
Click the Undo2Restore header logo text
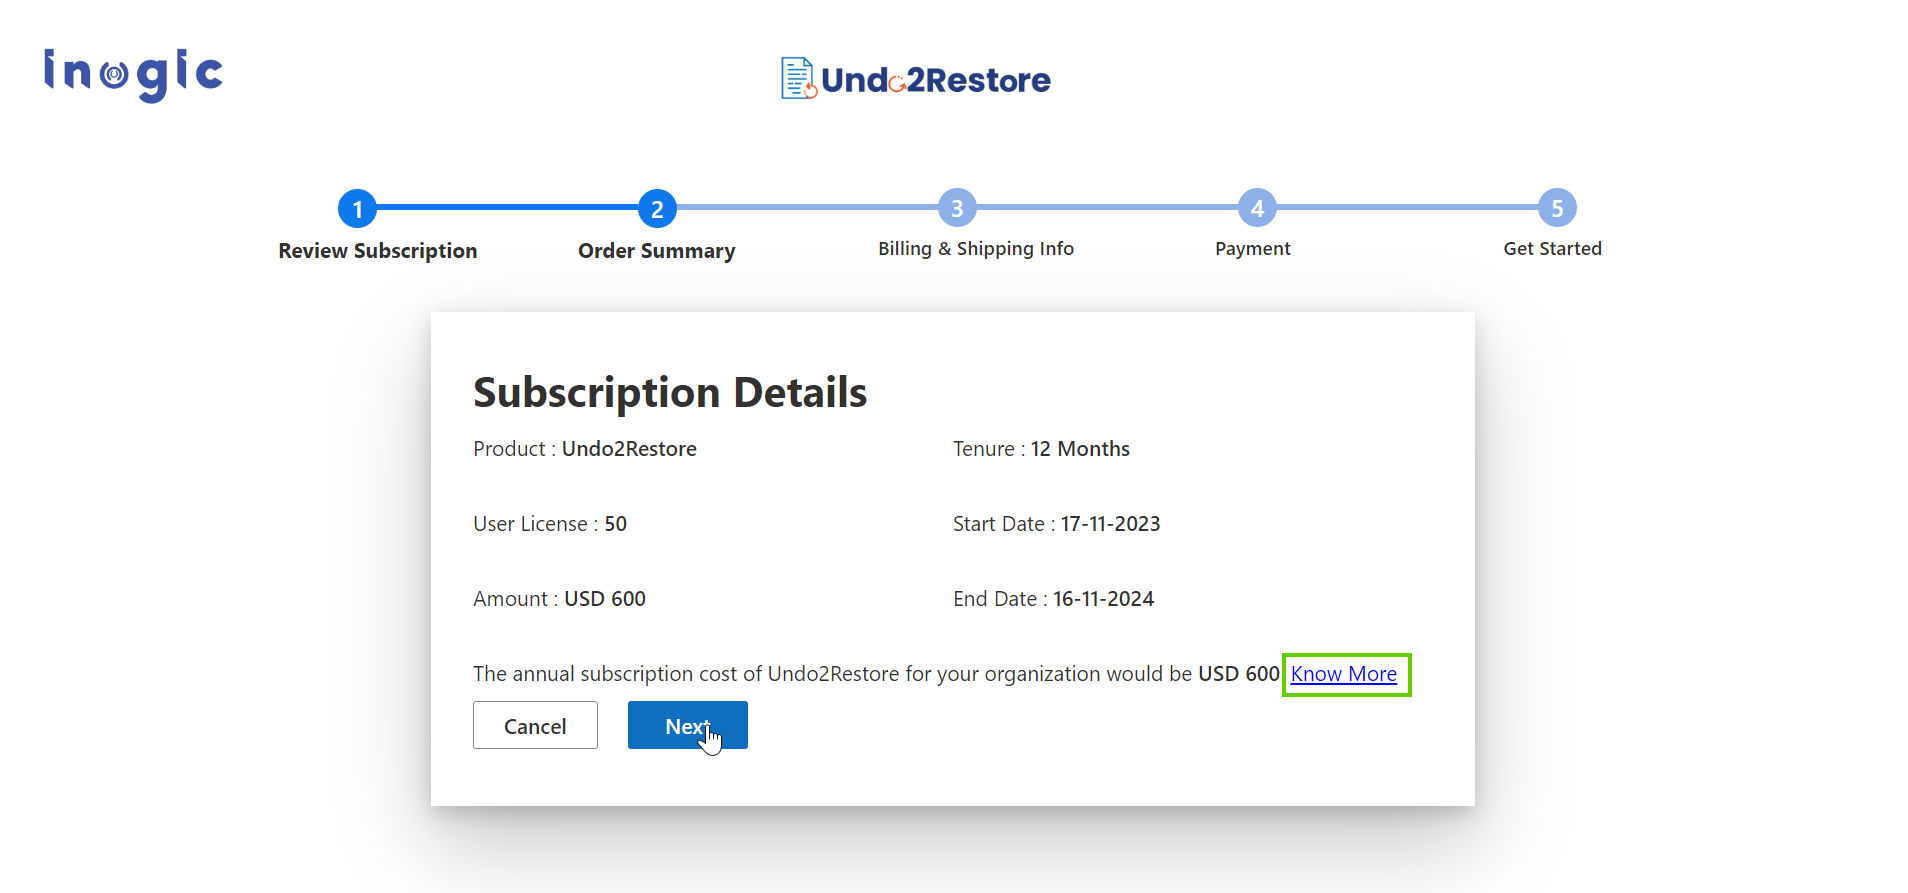[935, 80]
